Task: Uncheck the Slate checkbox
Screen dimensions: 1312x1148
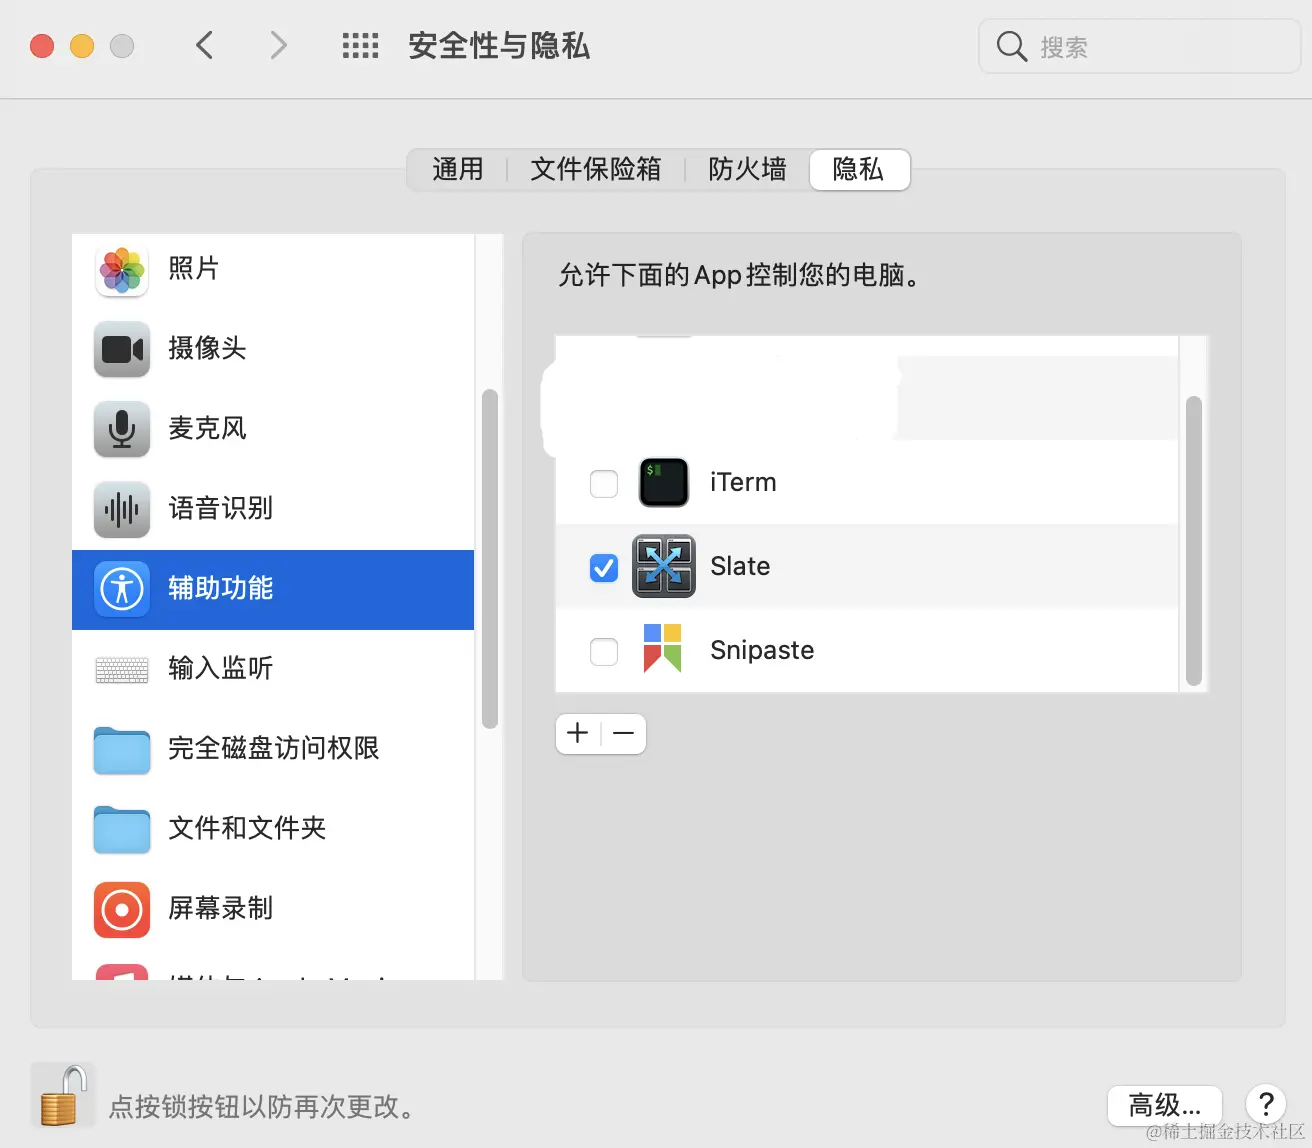Action: (604, 568)
